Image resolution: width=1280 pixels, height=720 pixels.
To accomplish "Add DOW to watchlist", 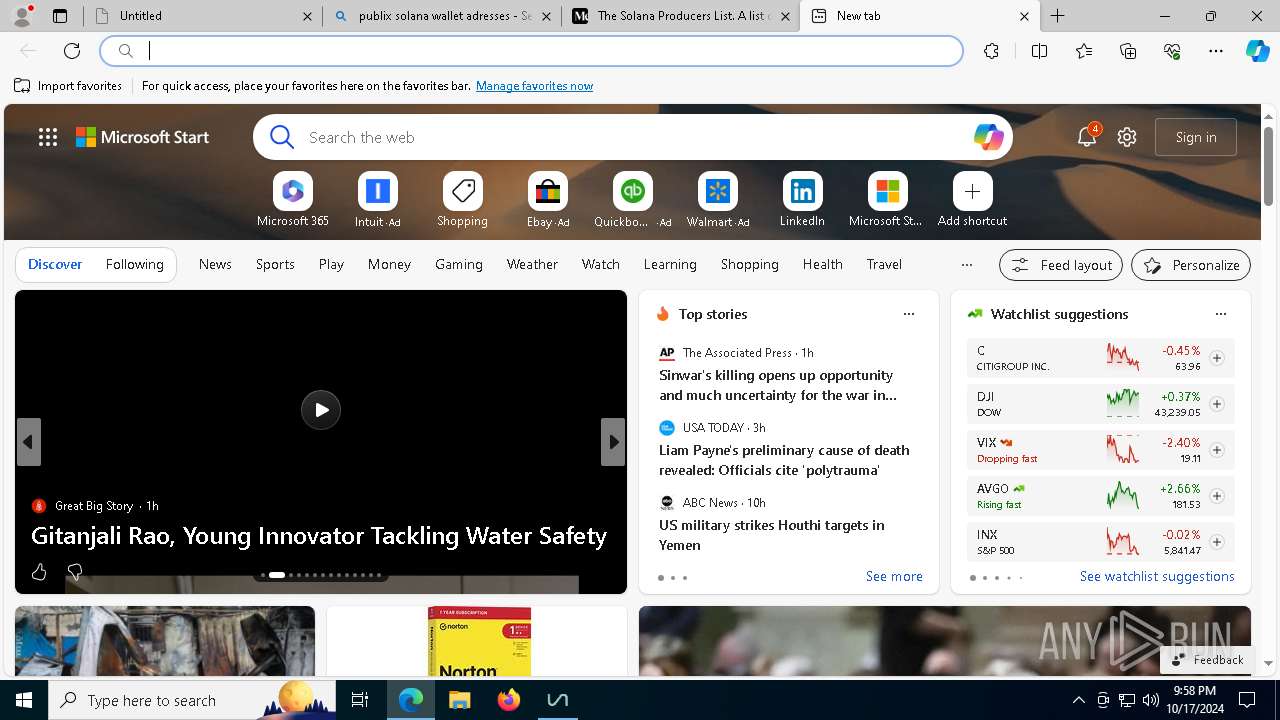I will click(1216, 404).
